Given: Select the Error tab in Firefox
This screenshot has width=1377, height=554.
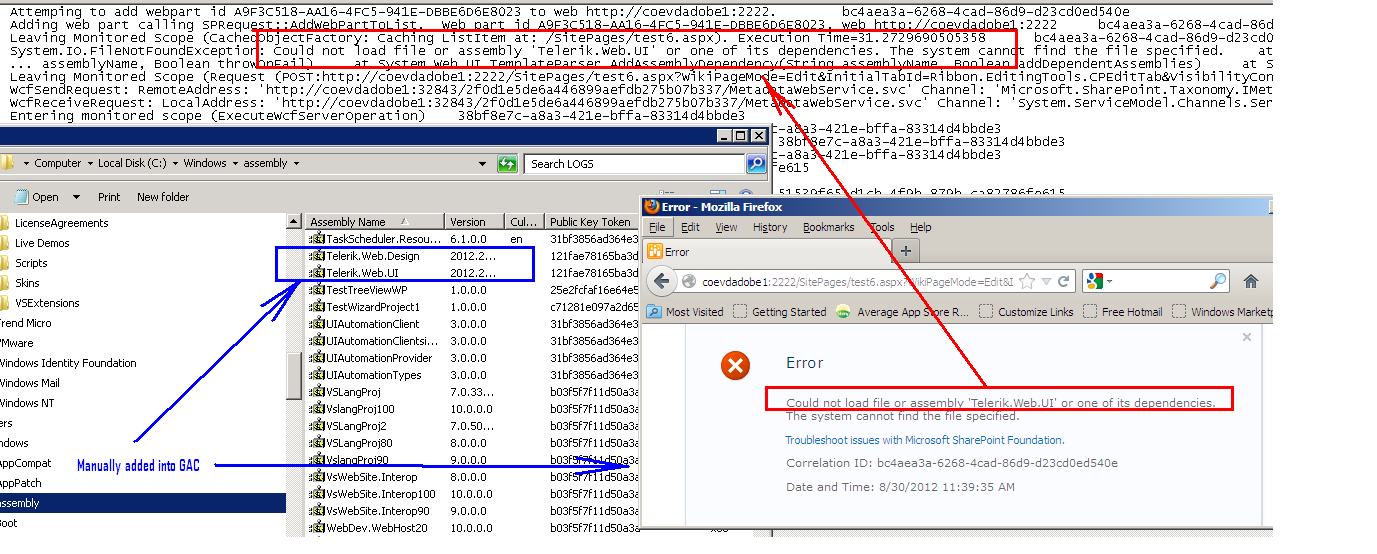Looking at the screenshot, I should pos(765,251).
